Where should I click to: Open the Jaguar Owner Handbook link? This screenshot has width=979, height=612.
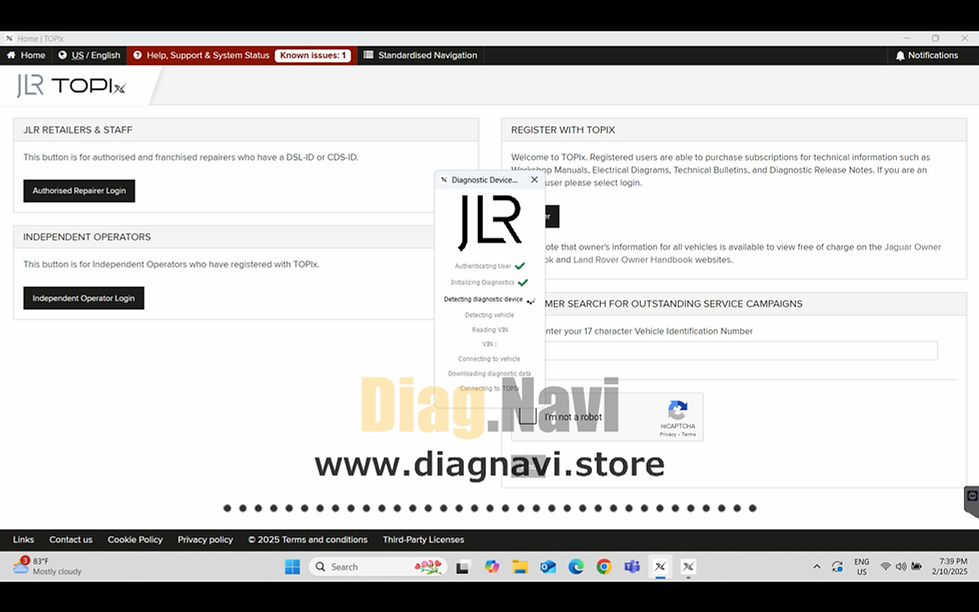pyautogui.click(x=912, y=247)
